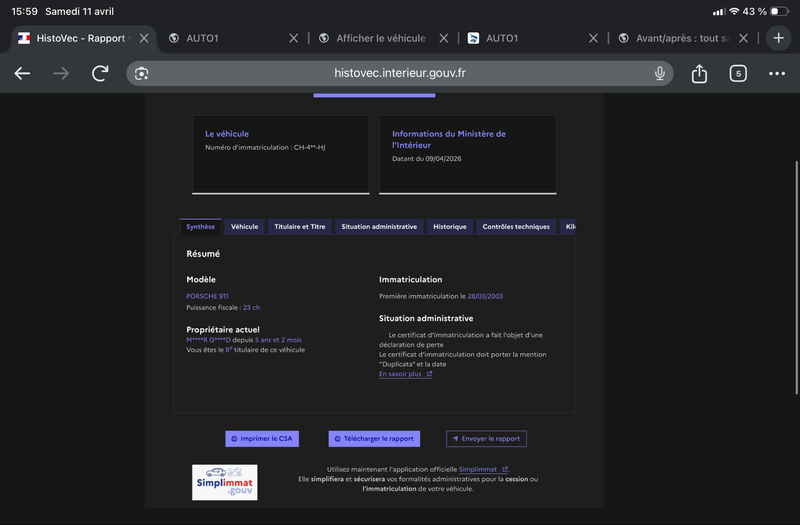
Task: Open the Titulaire et Titre tab
Action: point(299,227)
